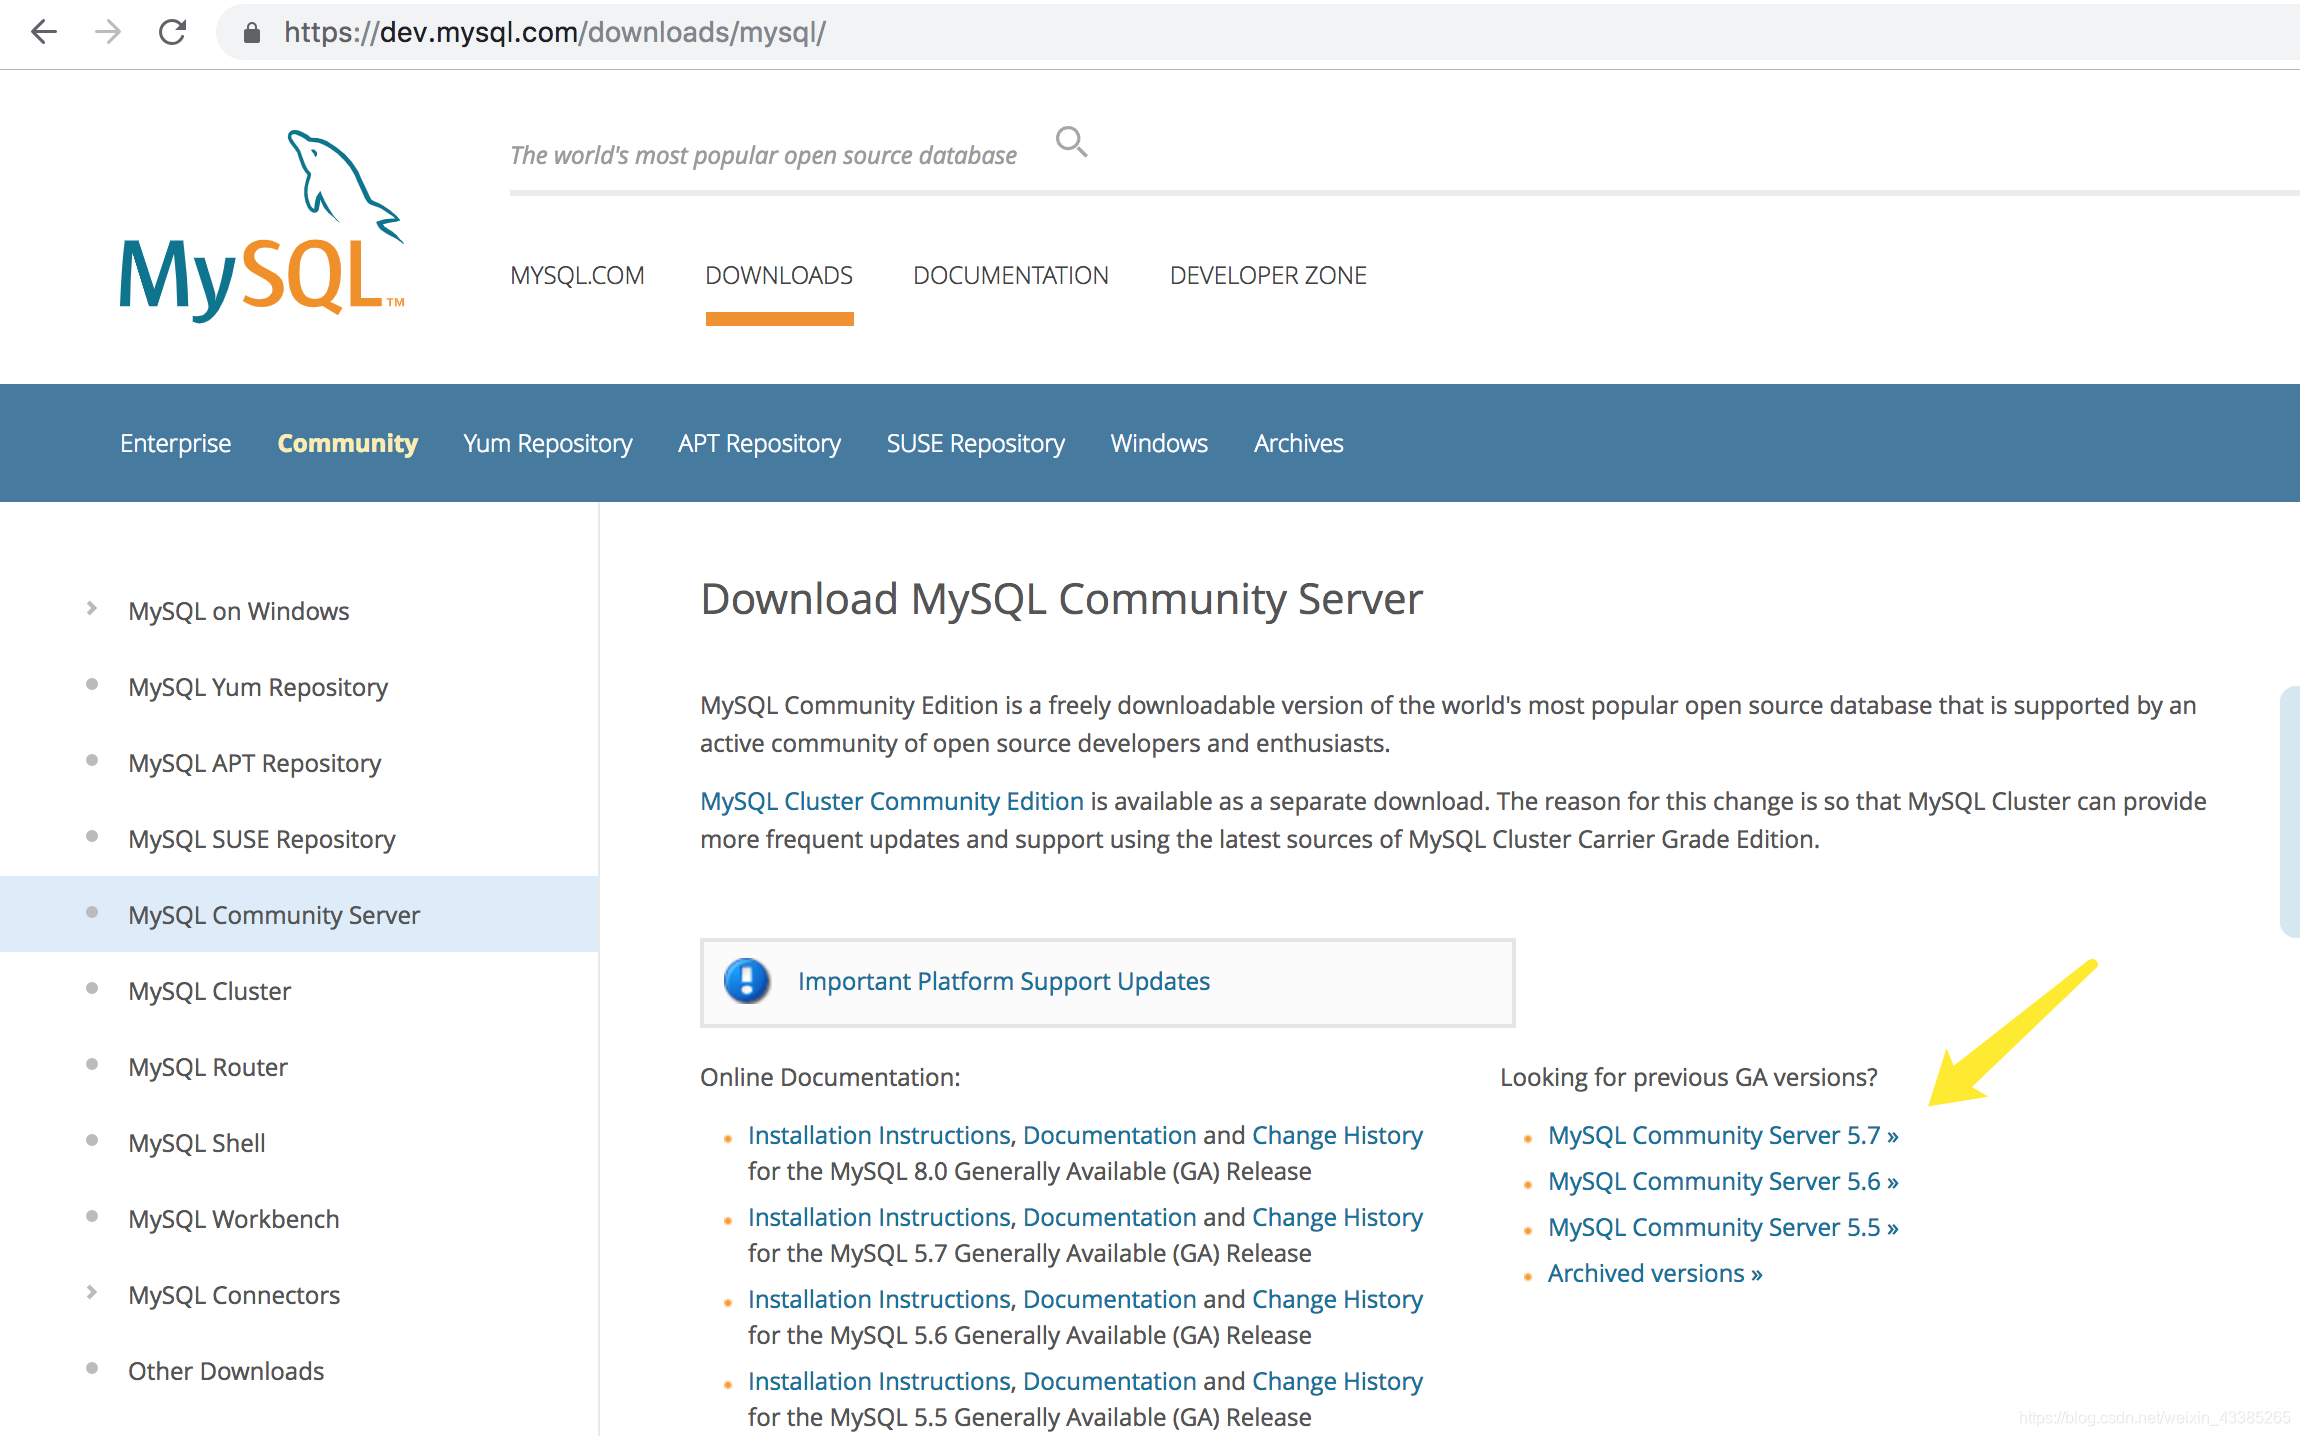Switch to the Enterprise tab
The image size is (2300, 1436).
coord(175,443)
